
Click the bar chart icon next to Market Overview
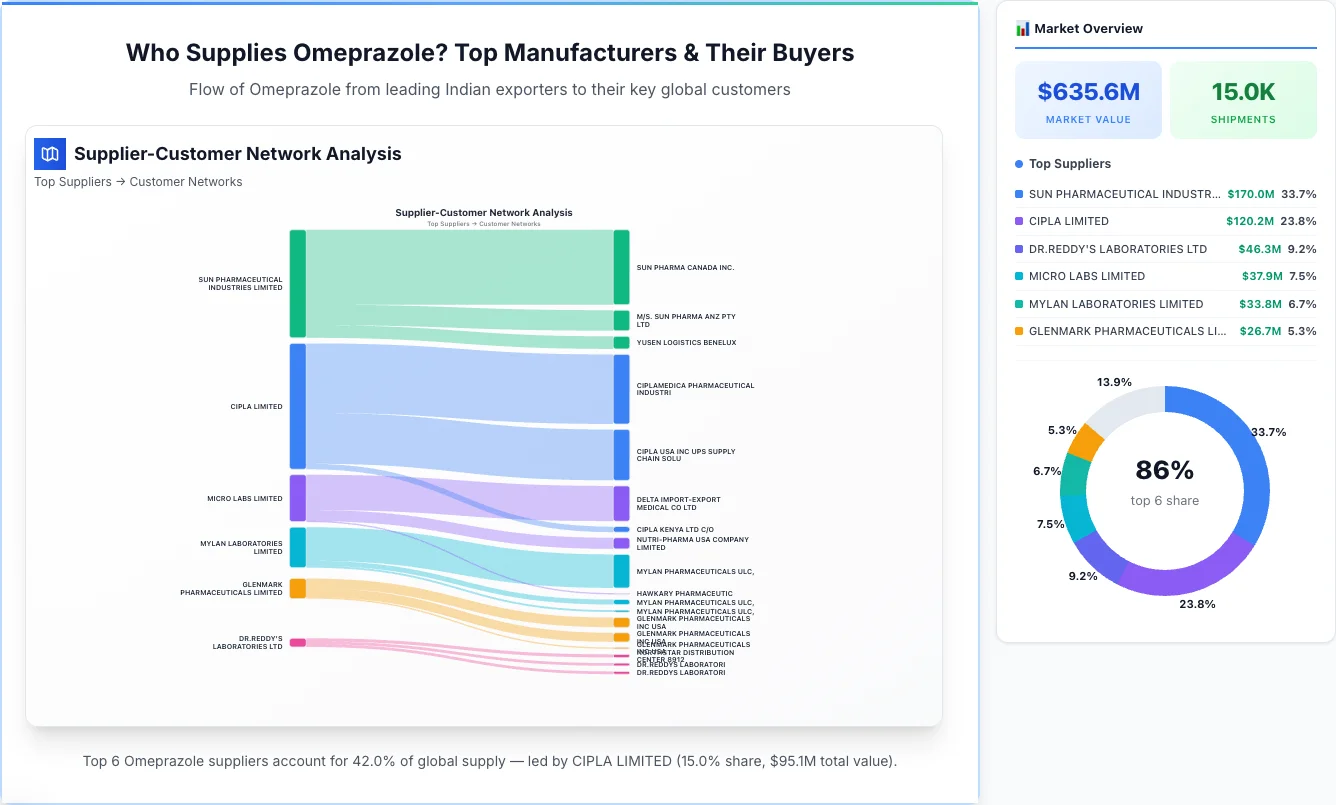[1022, 28]
